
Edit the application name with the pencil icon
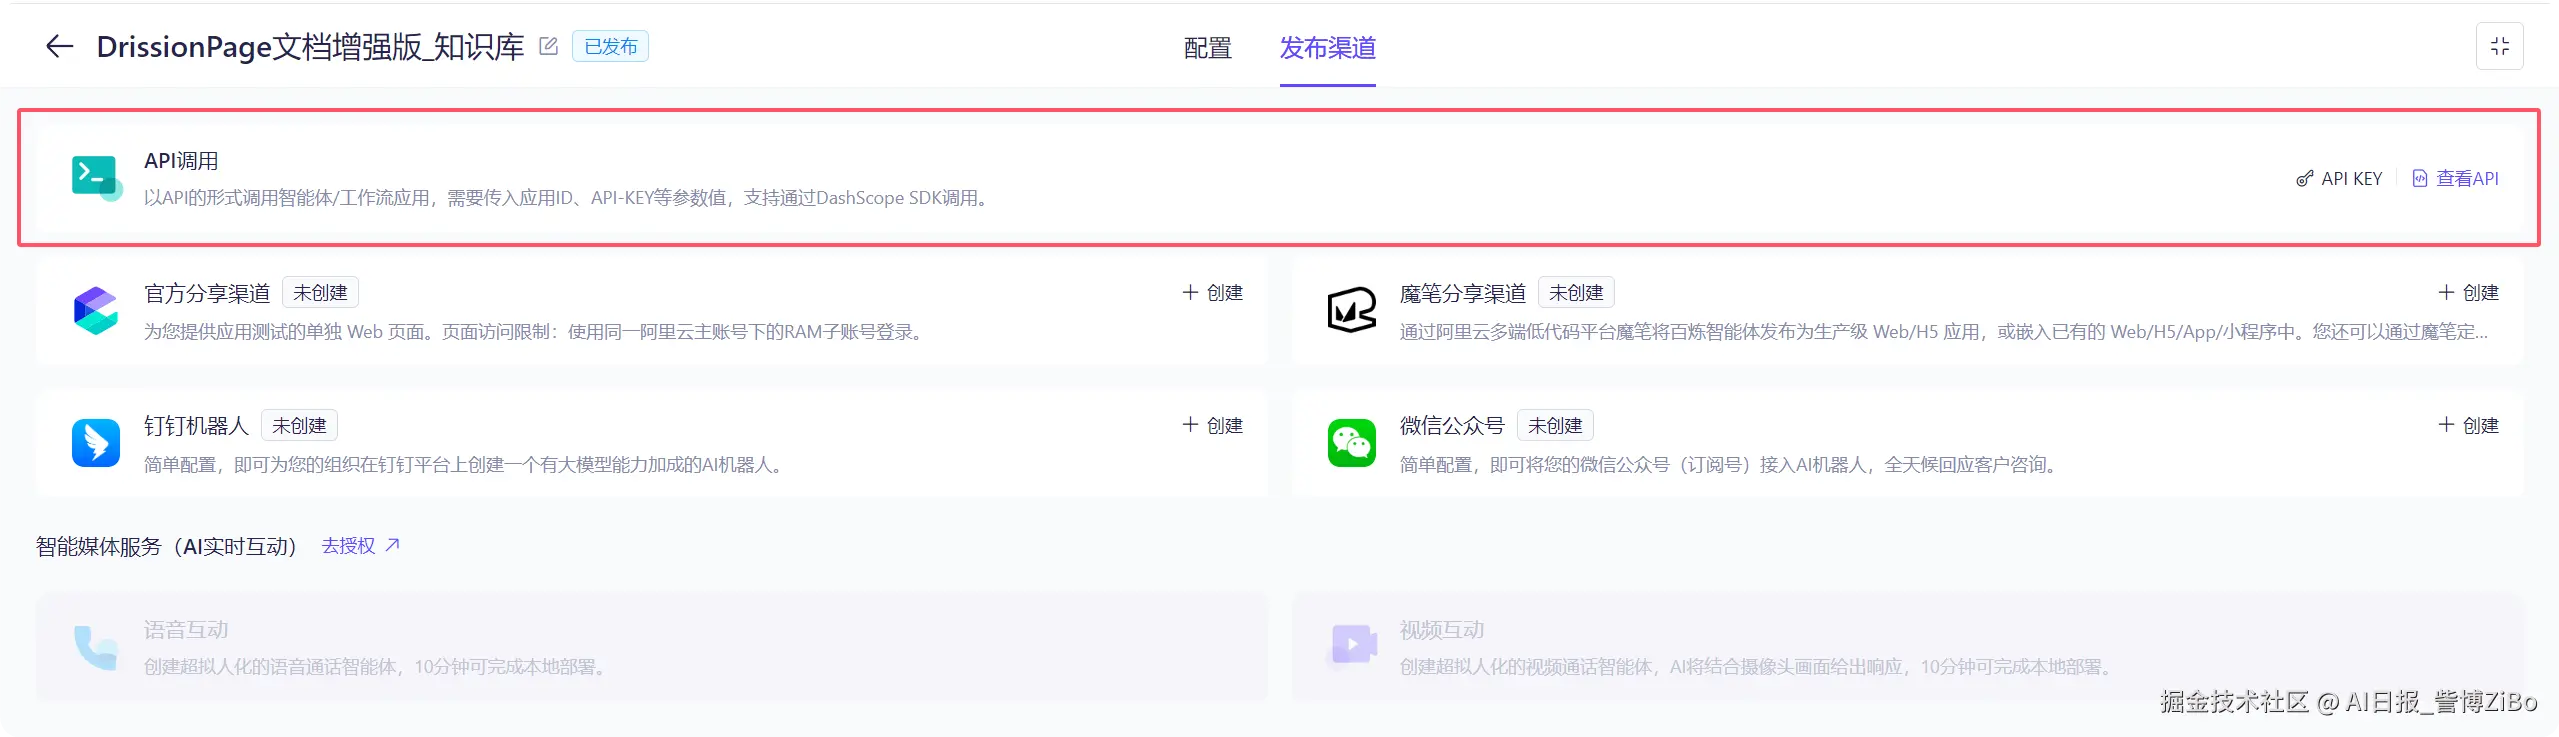click(548, 46)
